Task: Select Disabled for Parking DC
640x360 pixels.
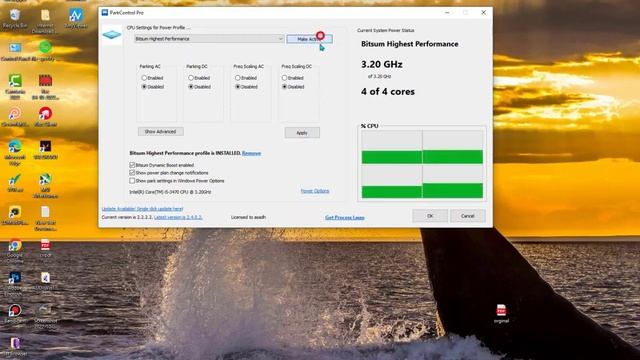Action: [200, 87]
